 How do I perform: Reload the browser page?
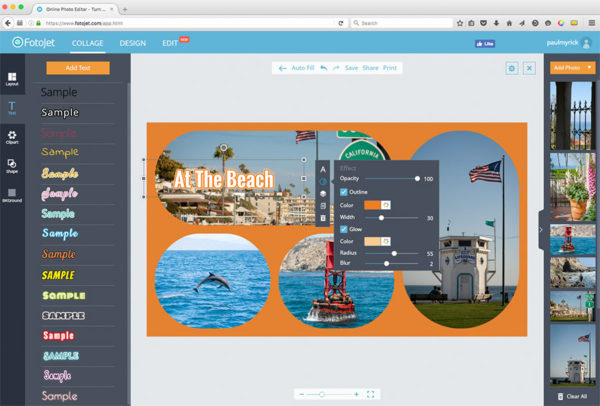tap(341, 23)
